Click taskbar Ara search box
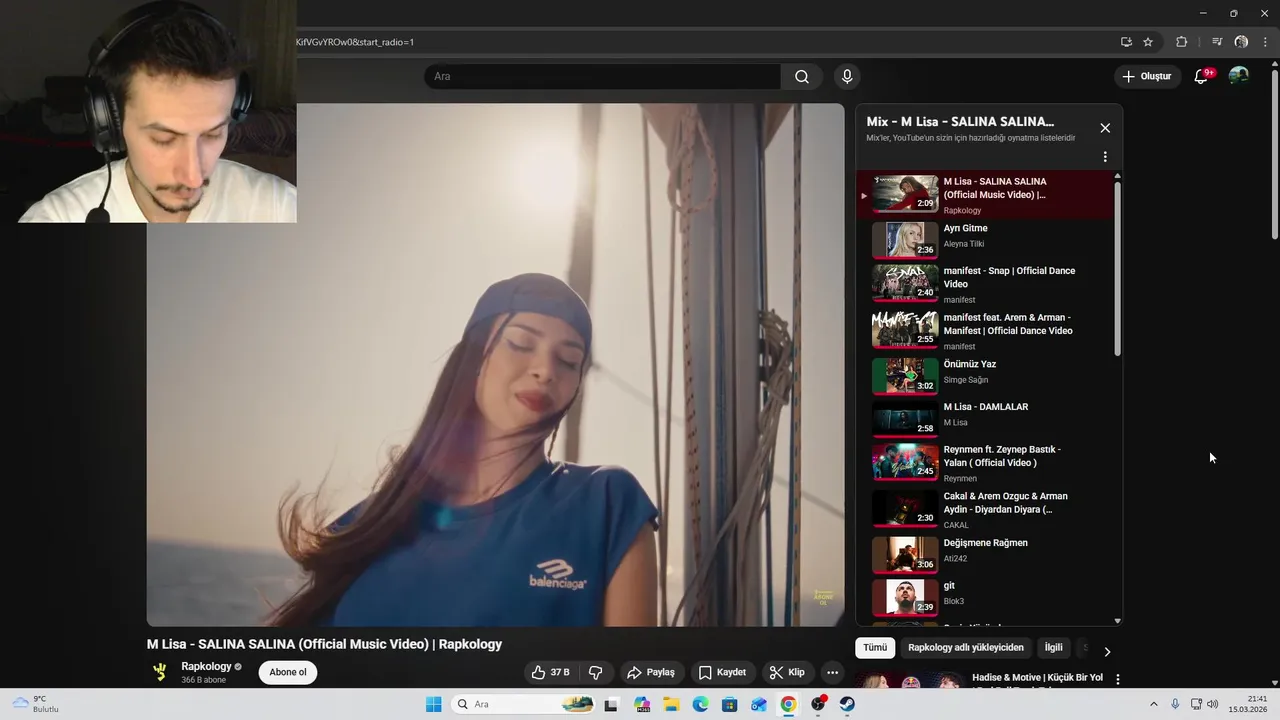This screenshot has width=1280, height=720. coord(524,704)
